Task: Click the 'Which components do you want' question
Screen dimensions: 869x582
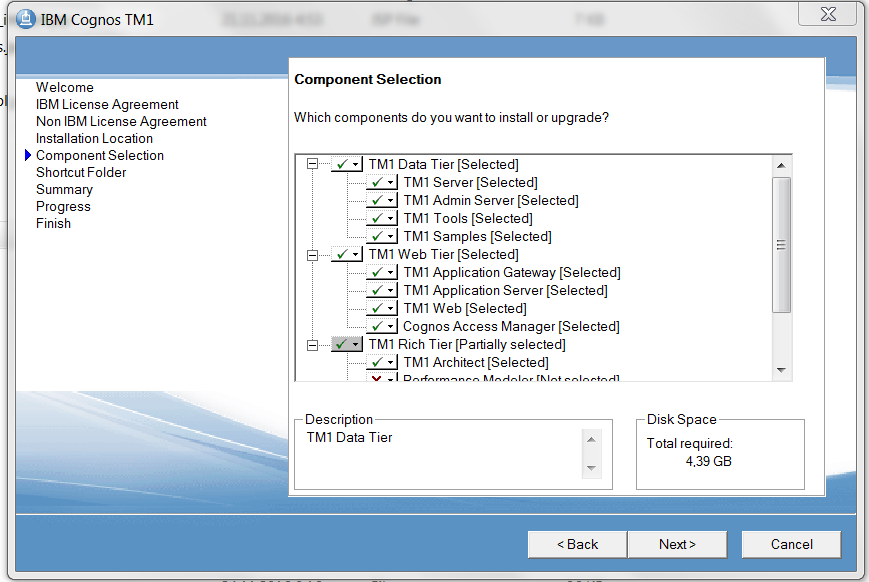Action: (x=452, y=118)
